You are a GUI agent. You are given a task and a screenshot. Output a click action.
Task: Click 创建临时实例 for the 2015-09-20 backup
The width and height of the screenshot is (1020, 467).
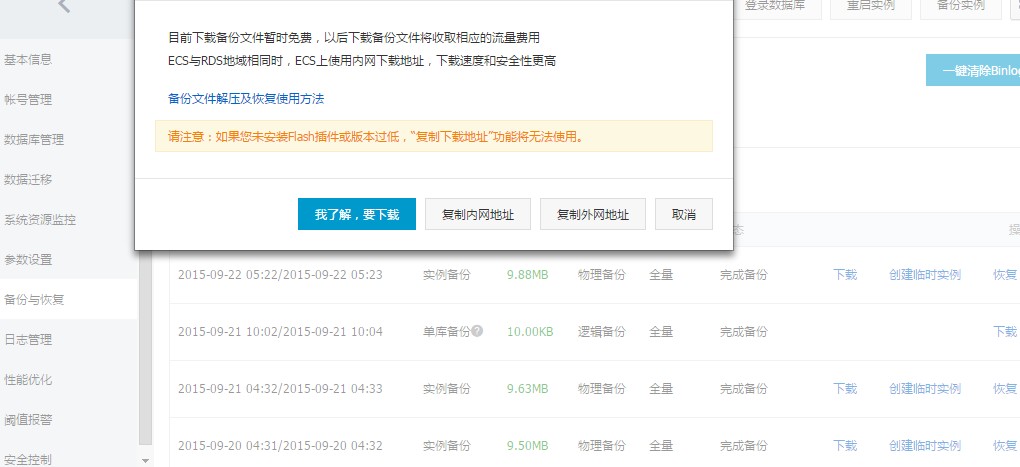coord(924,445)
